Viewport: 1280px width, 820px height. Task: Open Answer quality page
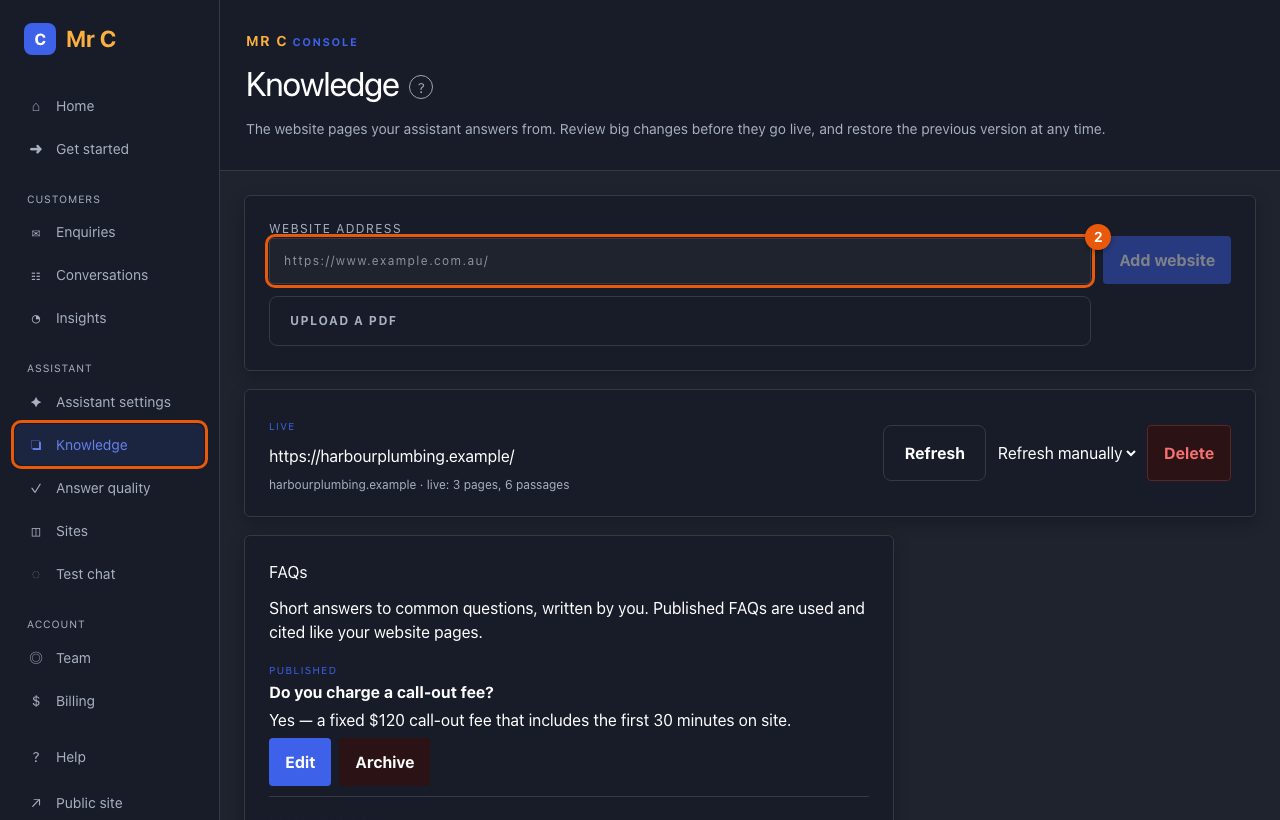click(110, 488)
